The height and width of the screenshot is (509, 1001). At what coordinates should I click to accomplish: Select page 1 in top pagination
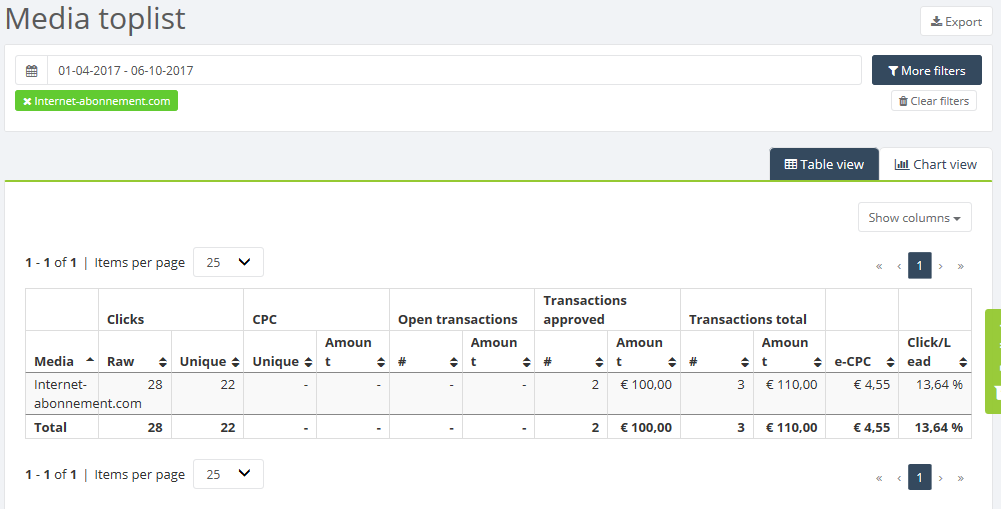(919, 266)
